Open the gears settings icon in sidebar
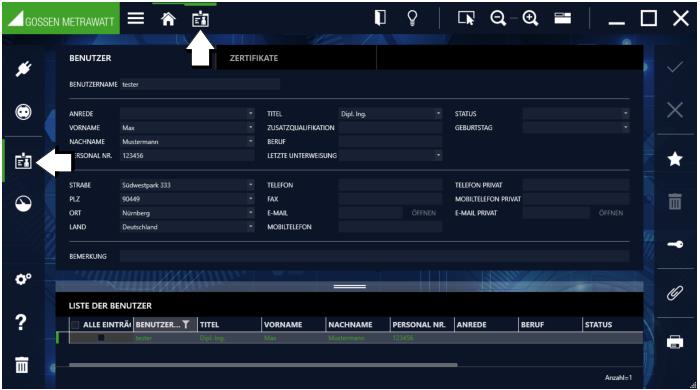Image resolution: width=700 pixels, height=390 pixels. [x=23, y=279]
